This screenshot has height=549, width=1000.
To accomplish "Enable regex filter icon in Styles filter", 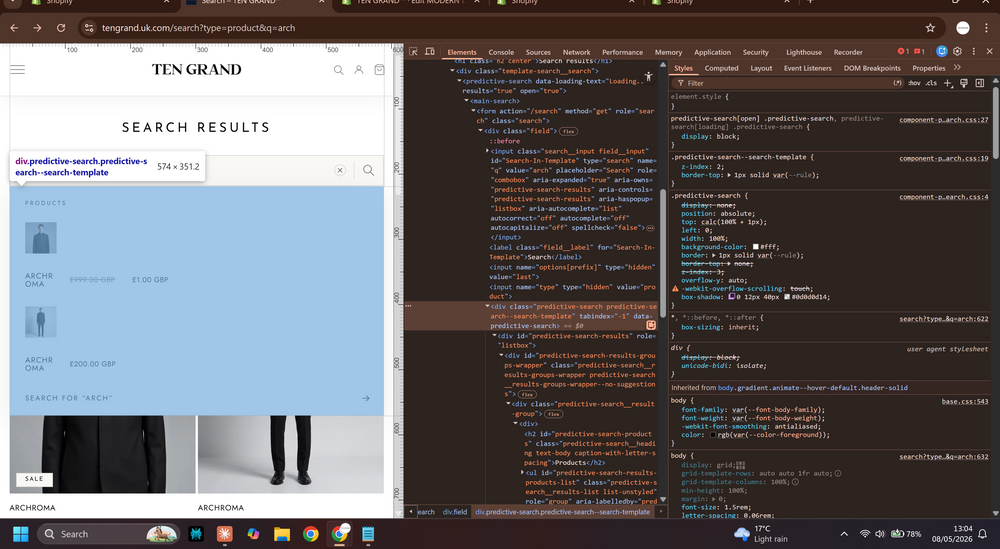I will click(898, 83).
